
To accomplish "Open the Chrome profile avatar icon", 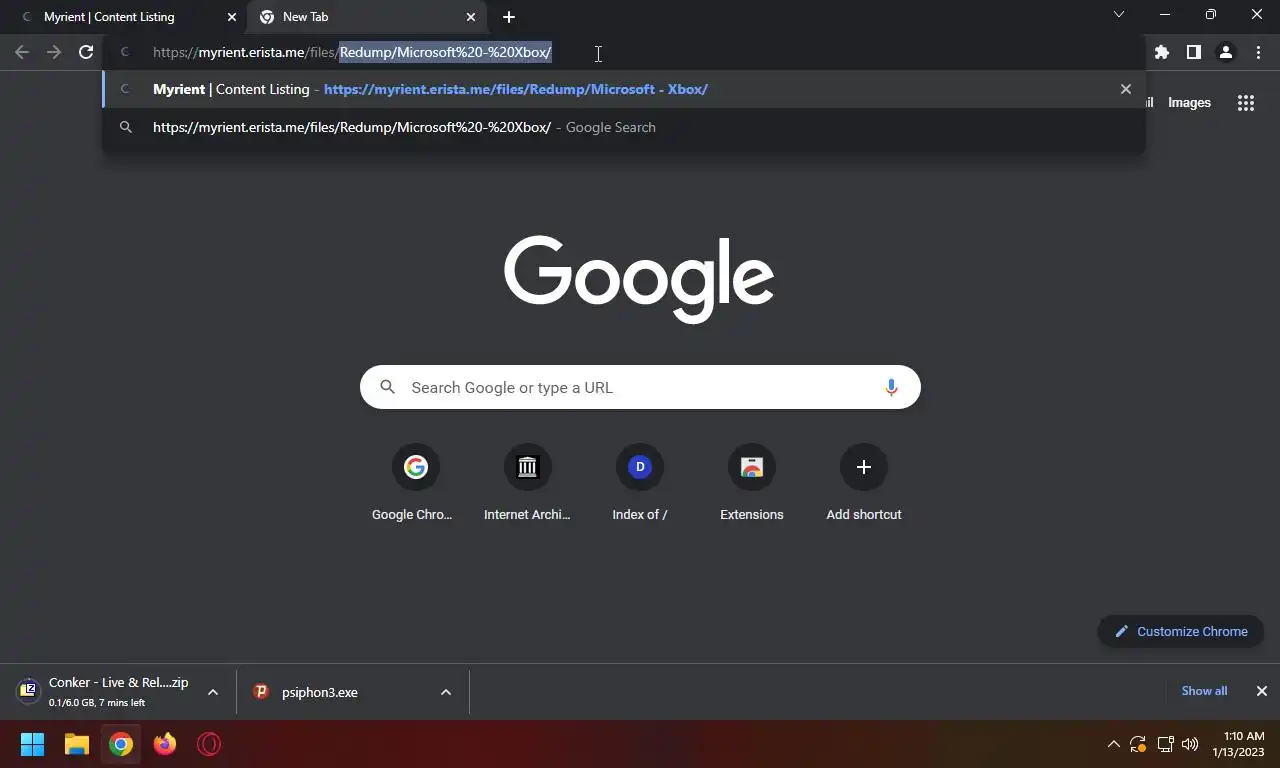I will [1226, 52].
